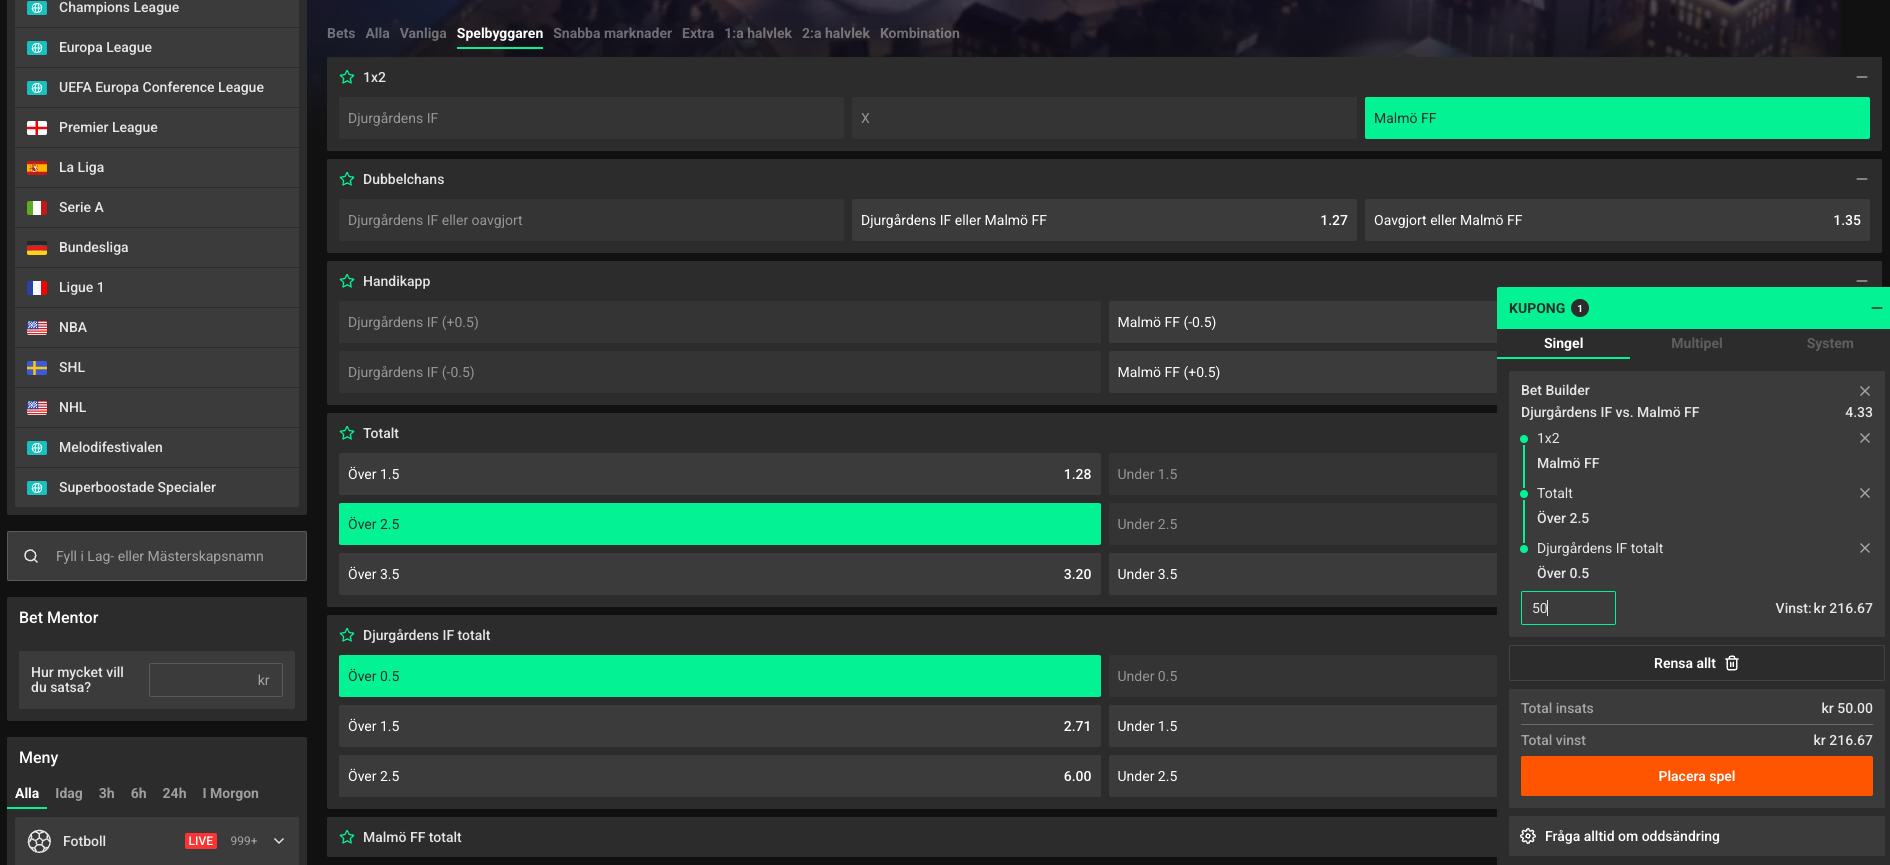Select Över 1.5 at odds 2.71
The width and height of the screenshot is (1890, 865).
(720, 726)
